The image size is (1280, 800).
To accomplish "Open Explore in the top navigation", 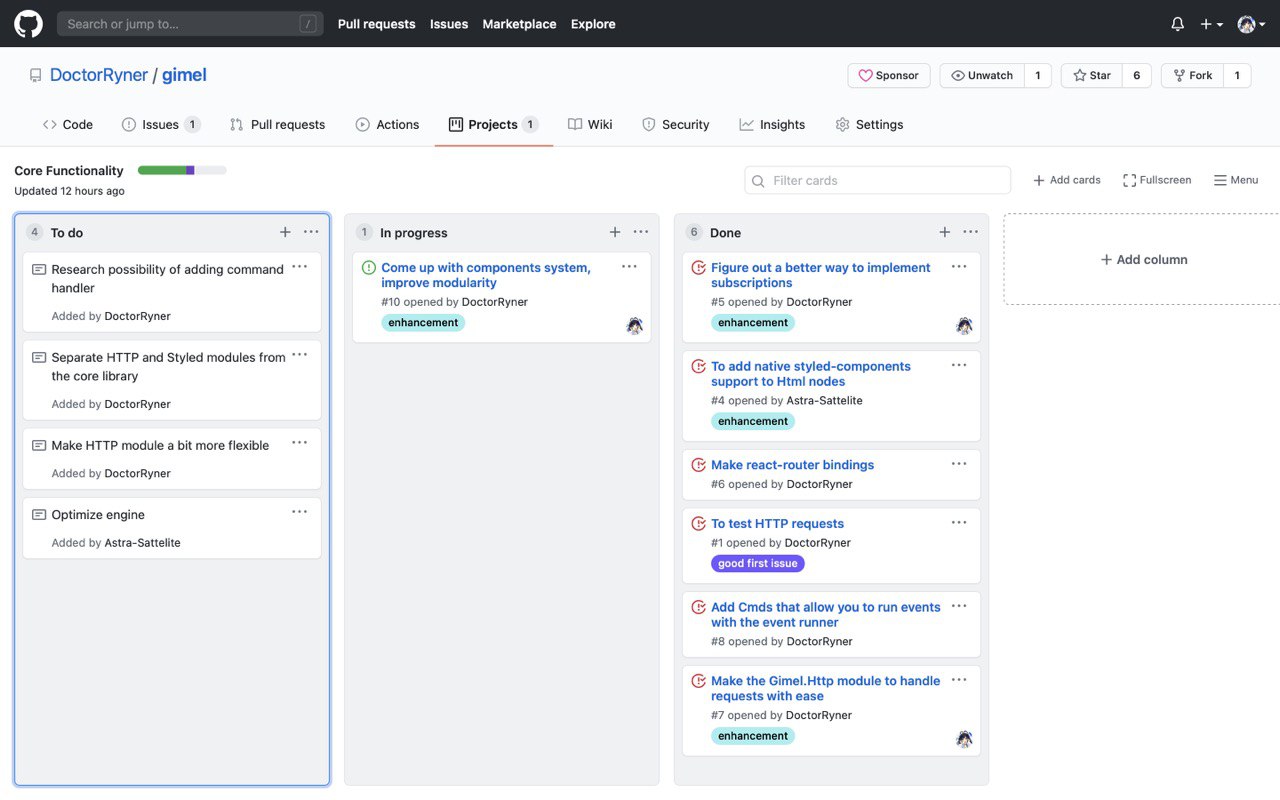I will (593, 24).
